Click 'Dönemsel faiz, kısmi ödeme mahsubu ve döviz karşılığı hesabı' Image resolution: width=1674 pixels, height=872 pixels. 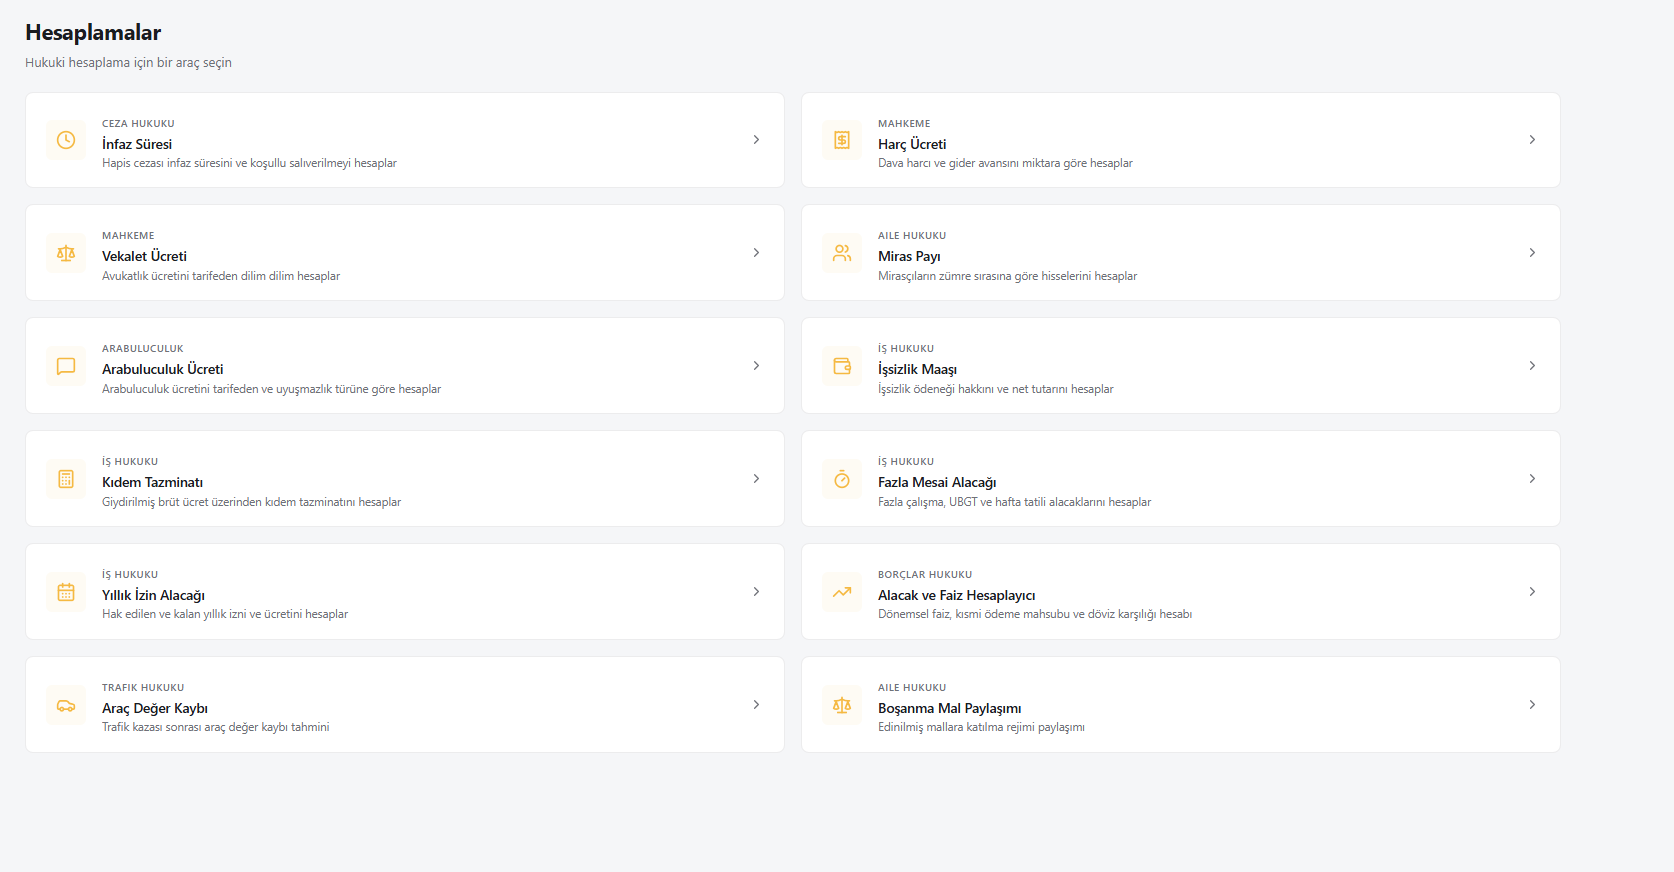click(x=1035, y=614)
